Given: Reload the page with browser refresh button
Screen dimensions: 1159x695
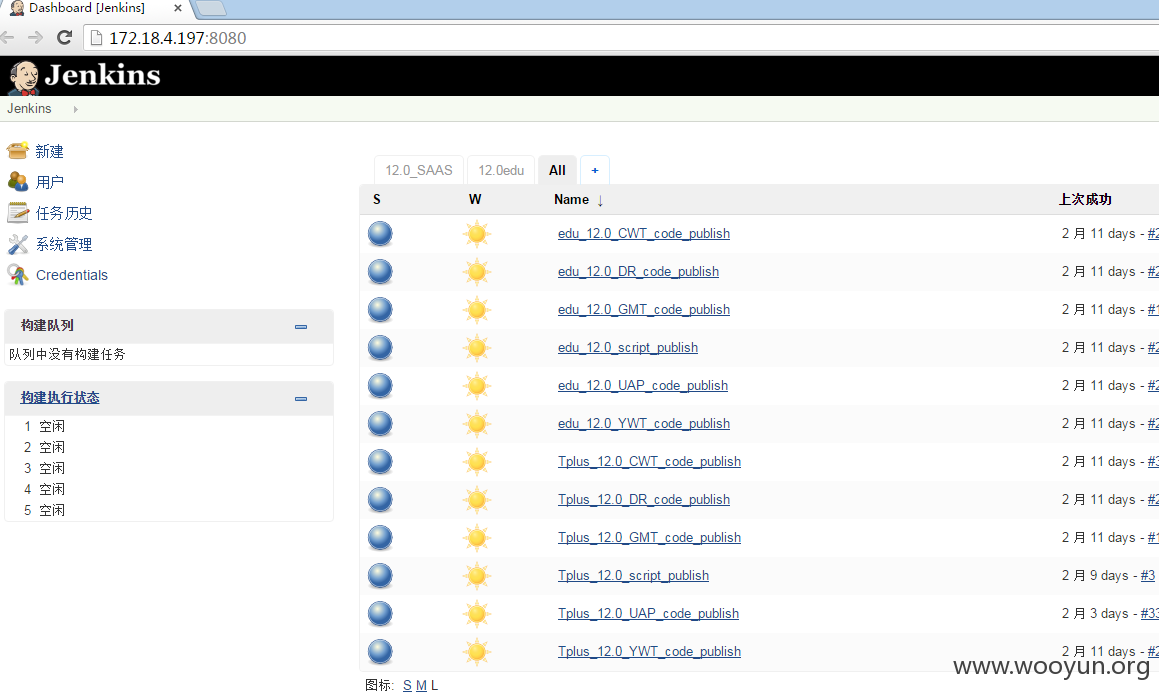Looking at the screenshot, I should [x=64, y=38].
